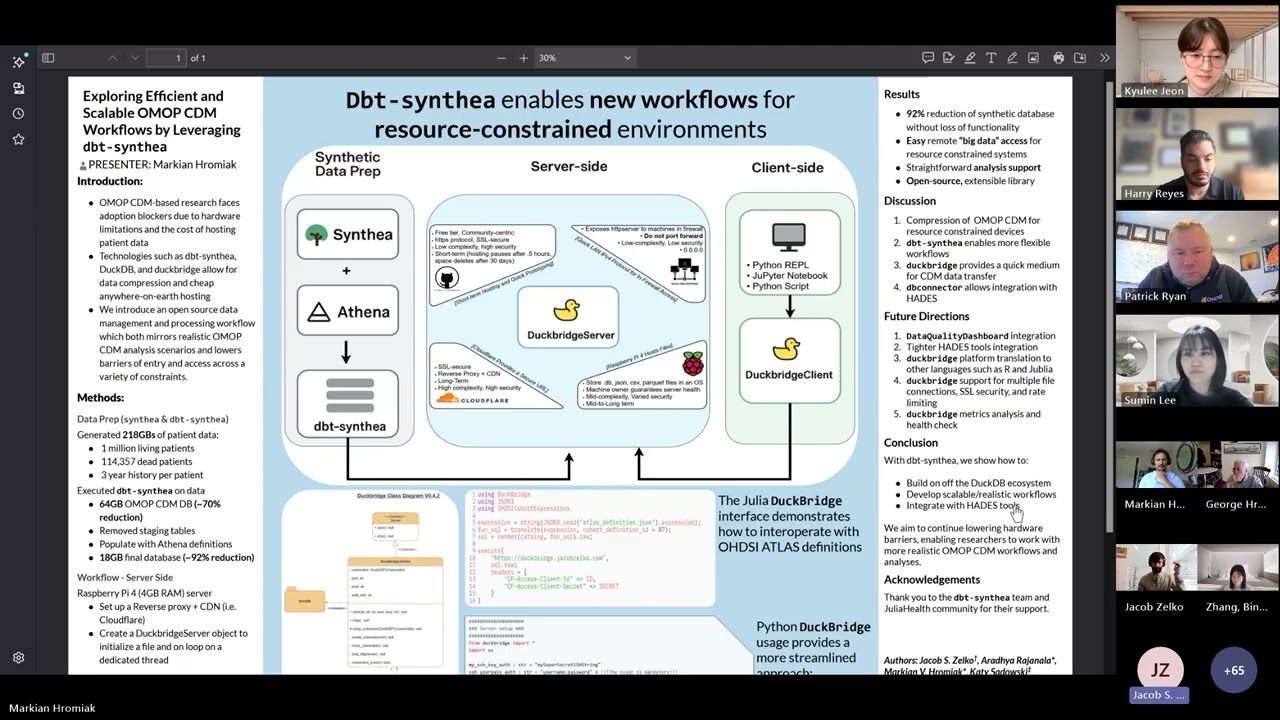Image resolution: width=1280 pixels, height=720 pixels.
Task: Click the 'Client-side' diagram label
Action: click(787, 167)
